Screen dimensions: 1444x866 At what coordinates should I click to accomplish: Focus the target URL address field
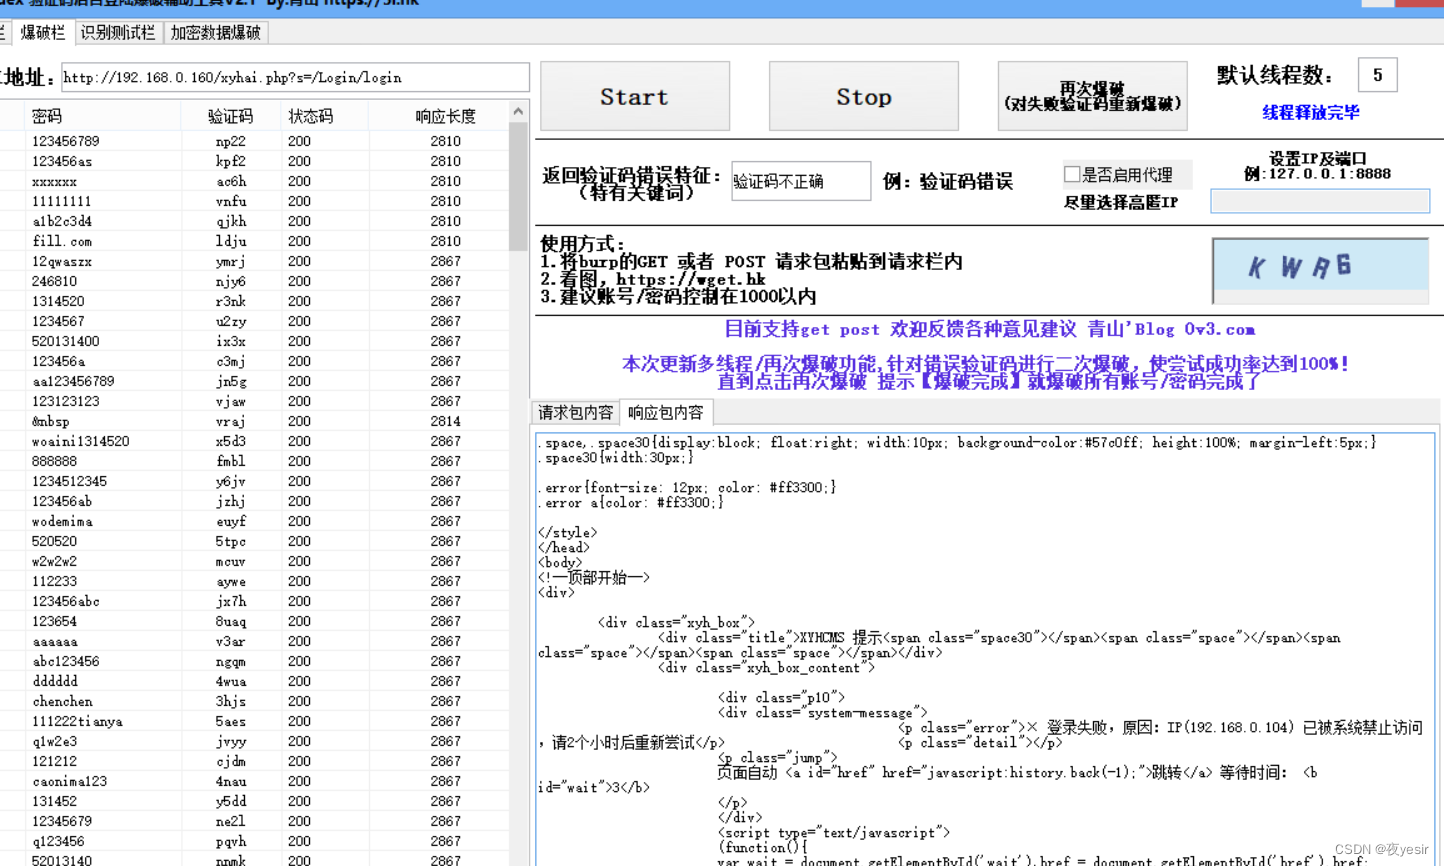click(295, 77)
